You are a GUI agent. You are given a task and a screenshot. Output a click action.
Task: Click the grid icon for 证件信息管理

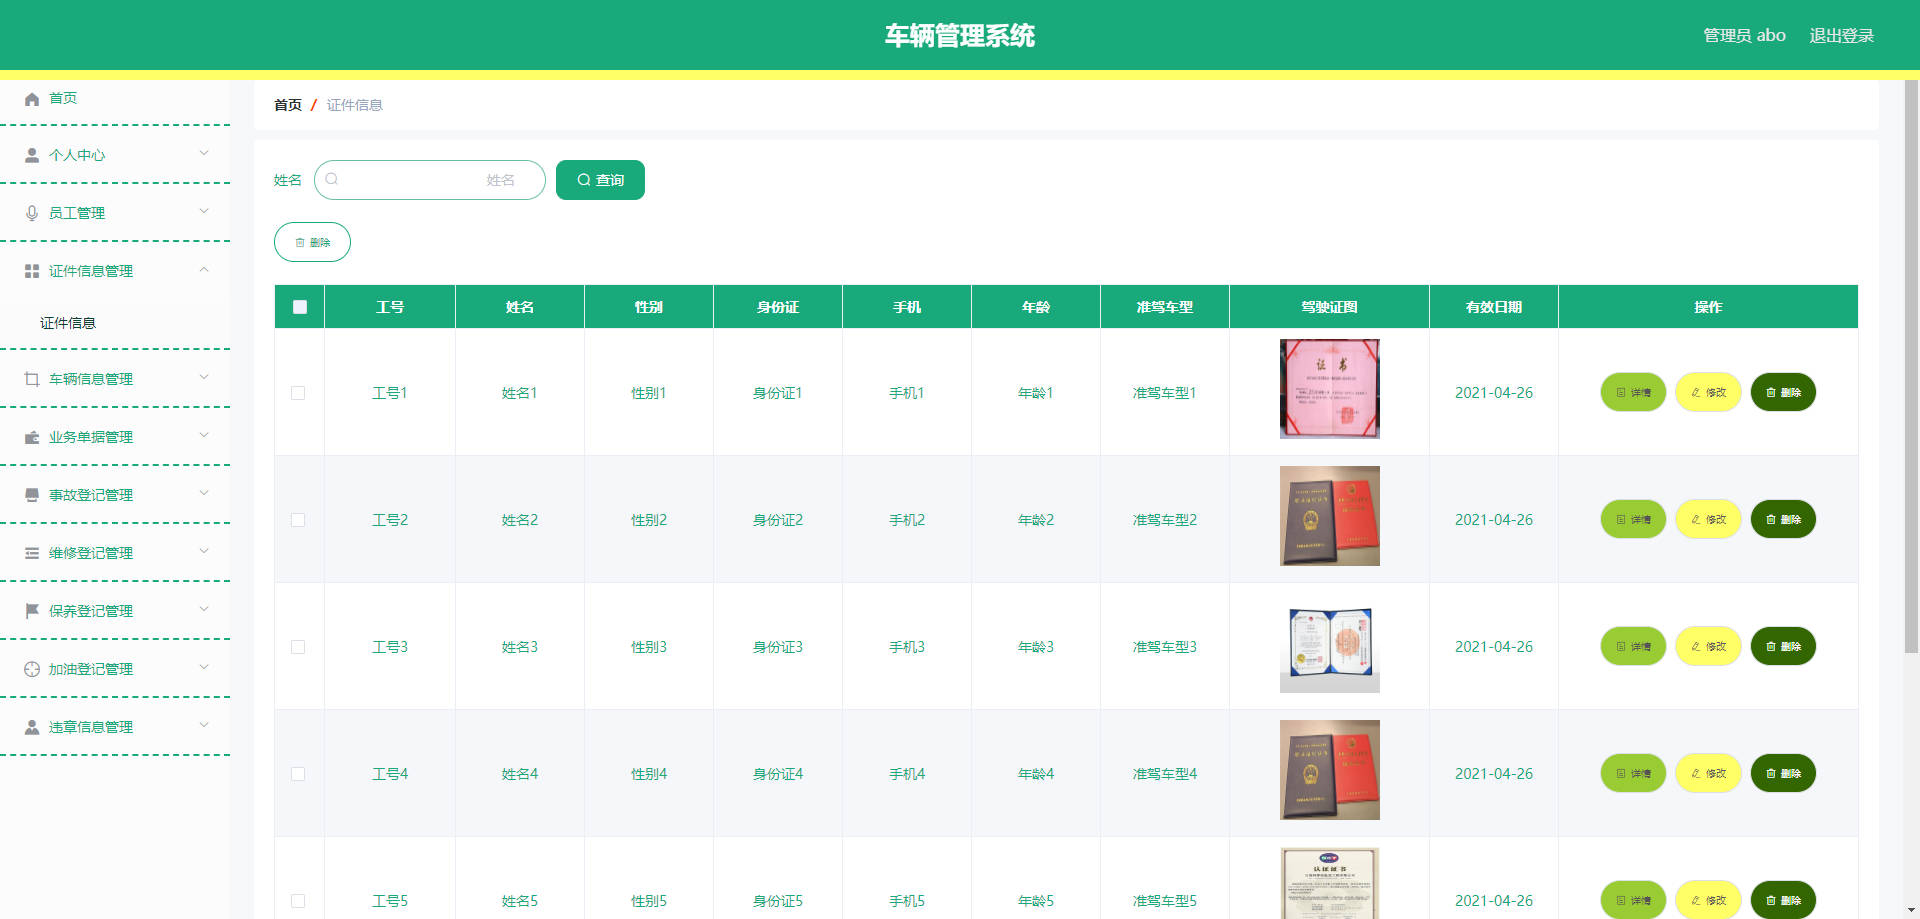[32, 271]
